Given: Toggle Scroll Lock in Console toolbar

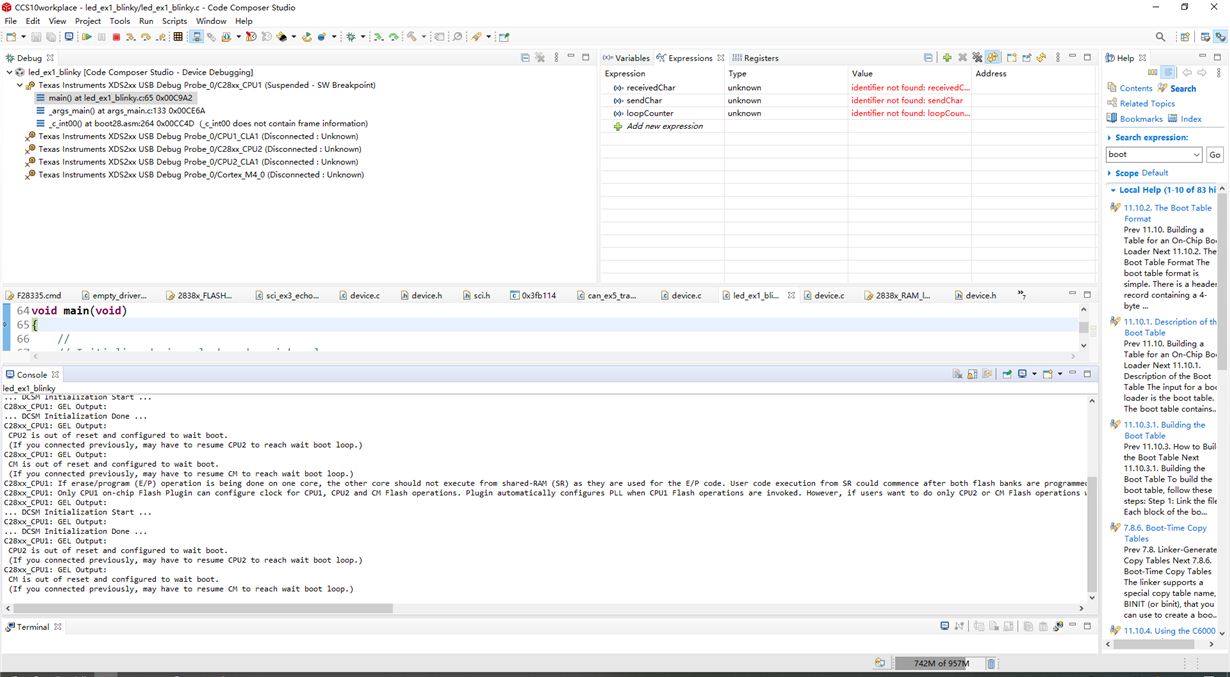Looking at the screenshot, I should (972, 374).
